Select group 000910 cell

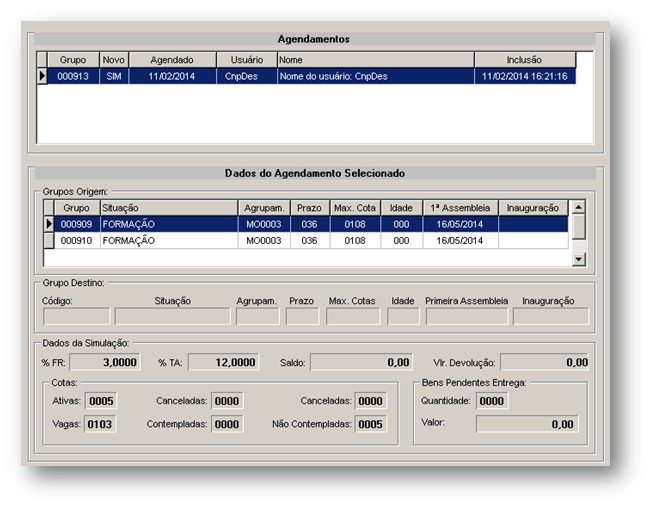[x=77, y=241]
